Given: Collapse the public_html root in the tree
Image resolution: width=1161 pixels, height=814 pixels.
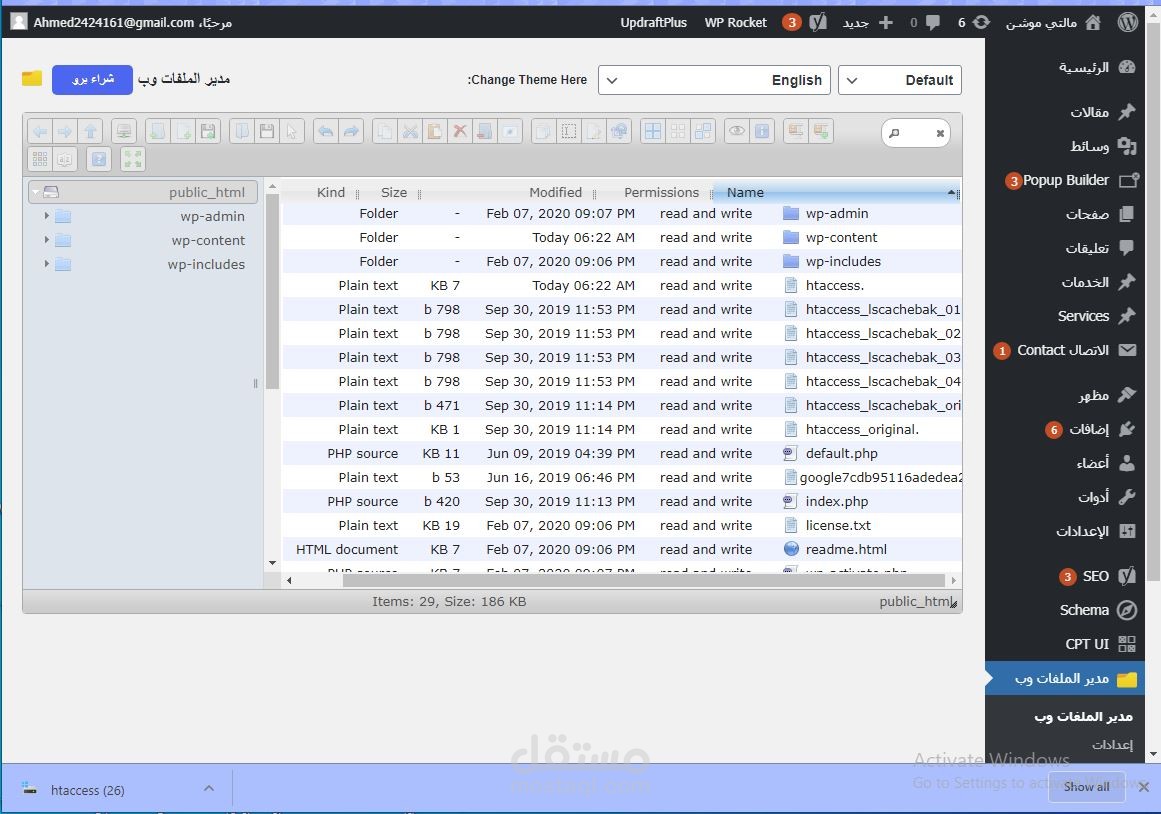Looking at the screenshot, I should pos(35,192).
